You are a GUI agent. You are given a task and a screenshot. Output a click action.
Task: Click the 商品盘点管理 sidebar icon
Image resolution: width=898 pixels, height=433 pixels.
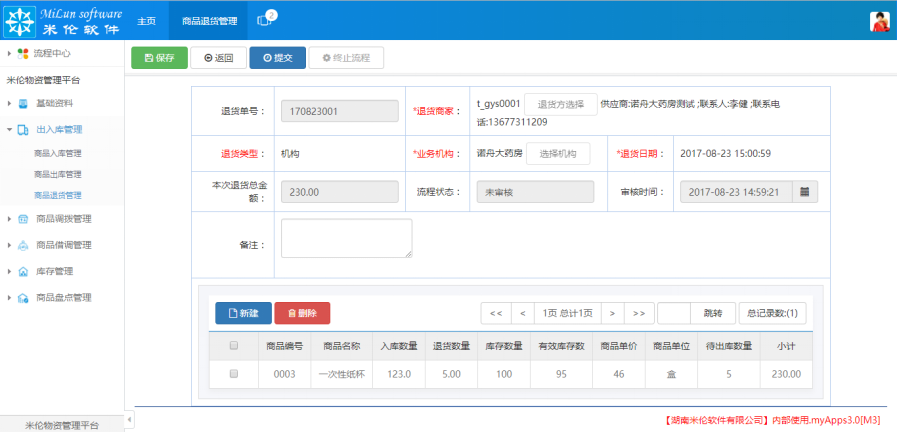23,297
